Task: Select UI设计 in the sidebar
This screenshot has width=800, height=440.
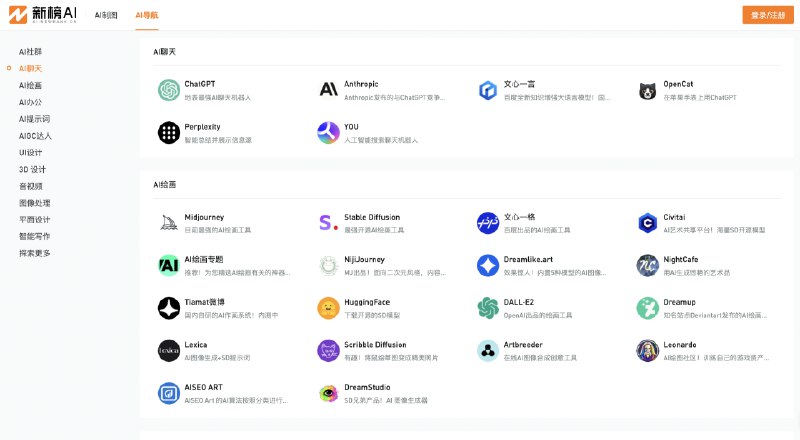Action: (31, 153)
